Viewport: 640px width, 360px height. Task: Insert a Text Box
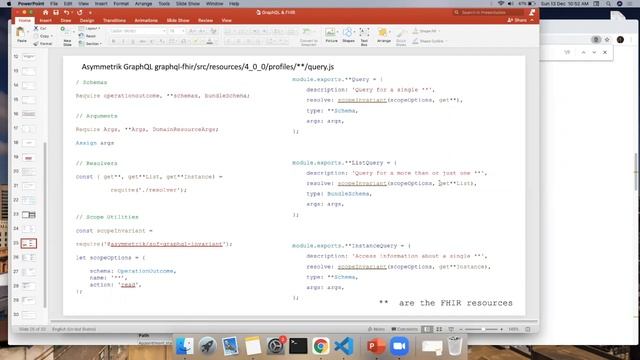click(364, 36)
